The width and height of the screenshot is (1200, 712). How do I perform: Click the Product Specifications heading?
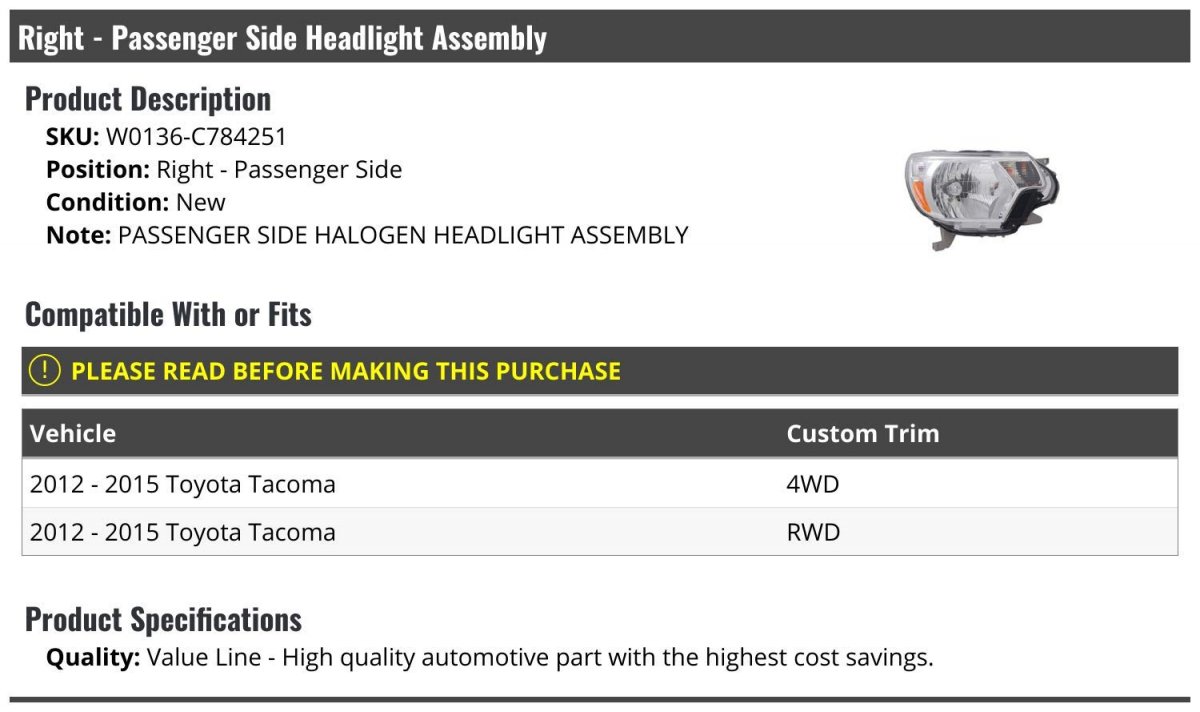point(163,620)
